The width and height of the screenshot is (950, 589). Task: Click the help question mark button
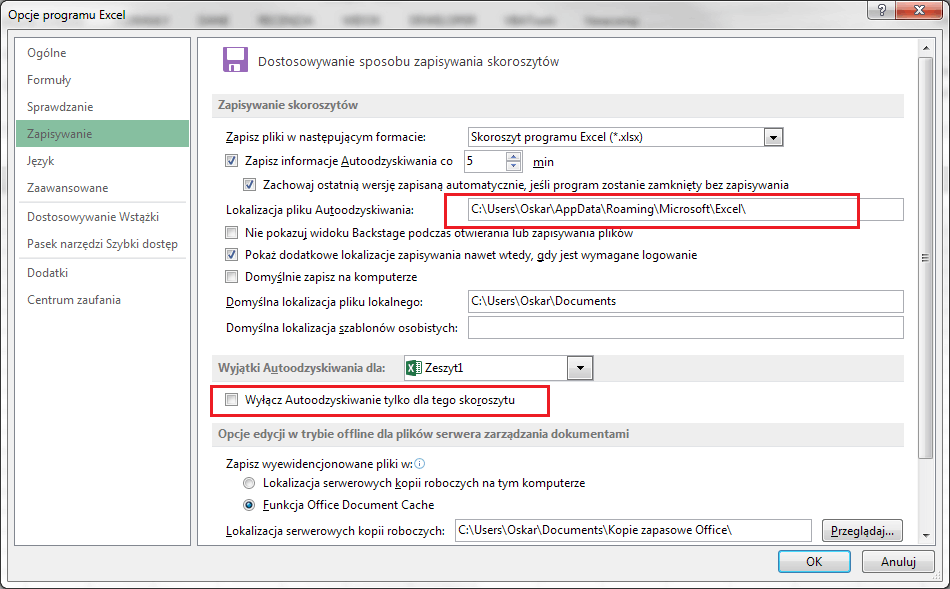(x=882, y=10)
